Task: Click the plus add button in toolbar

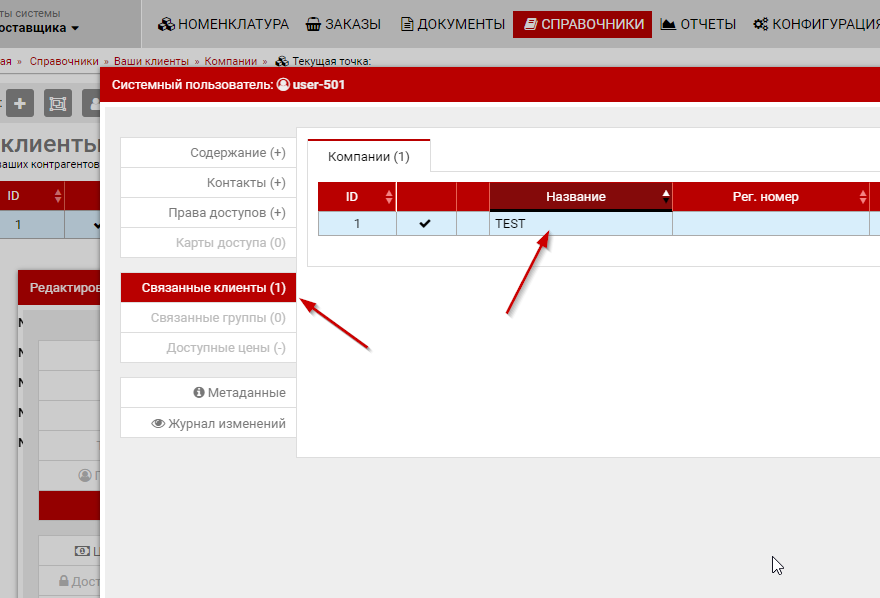Action: (20, 104)
